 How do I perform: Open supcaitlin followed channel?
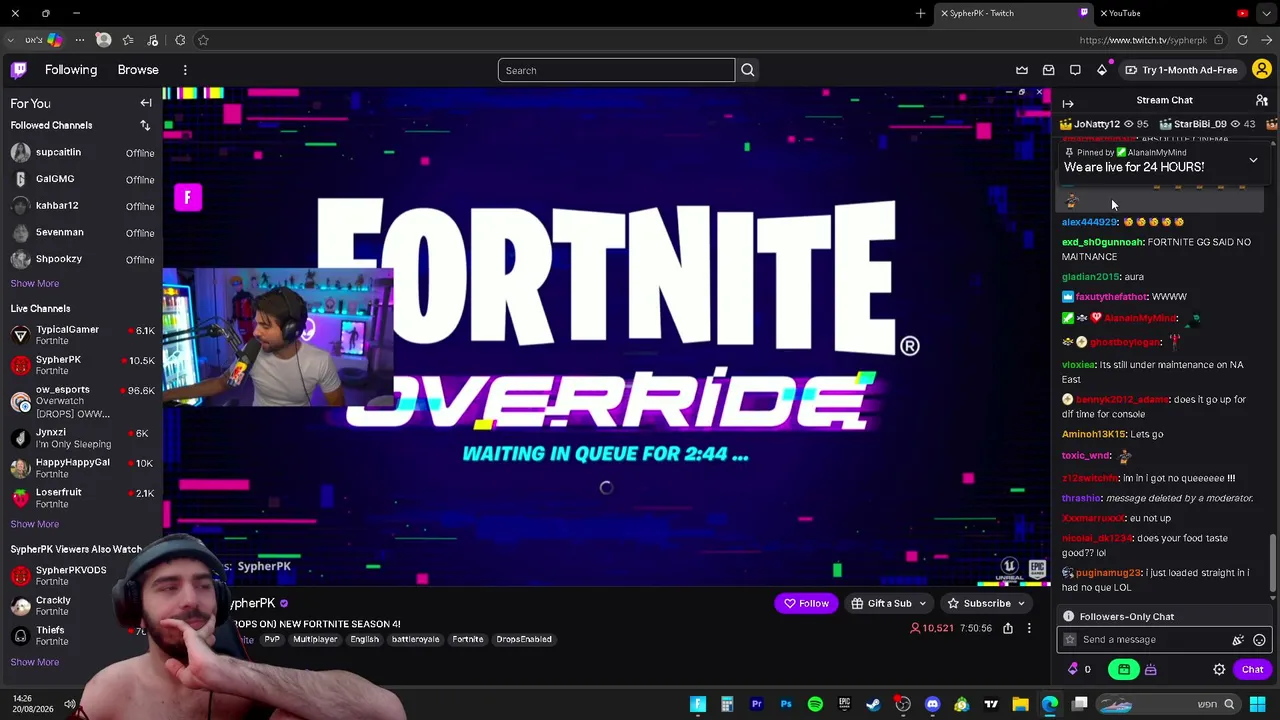click(82, 152)
